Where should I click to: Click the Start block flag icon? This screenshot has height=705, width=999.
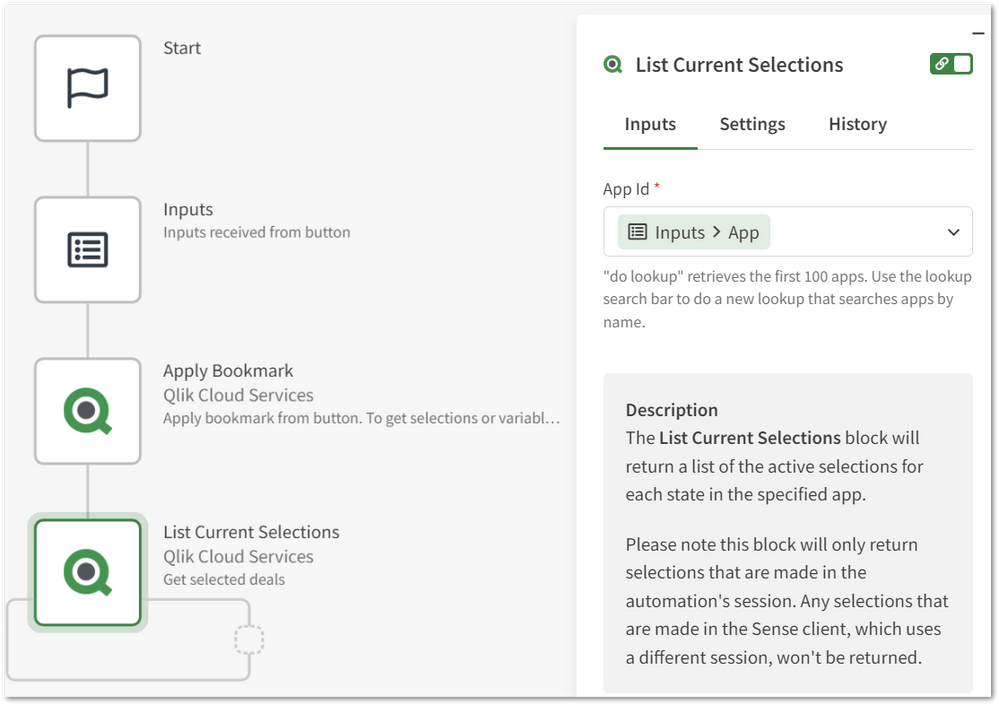(x=87, y=88)
